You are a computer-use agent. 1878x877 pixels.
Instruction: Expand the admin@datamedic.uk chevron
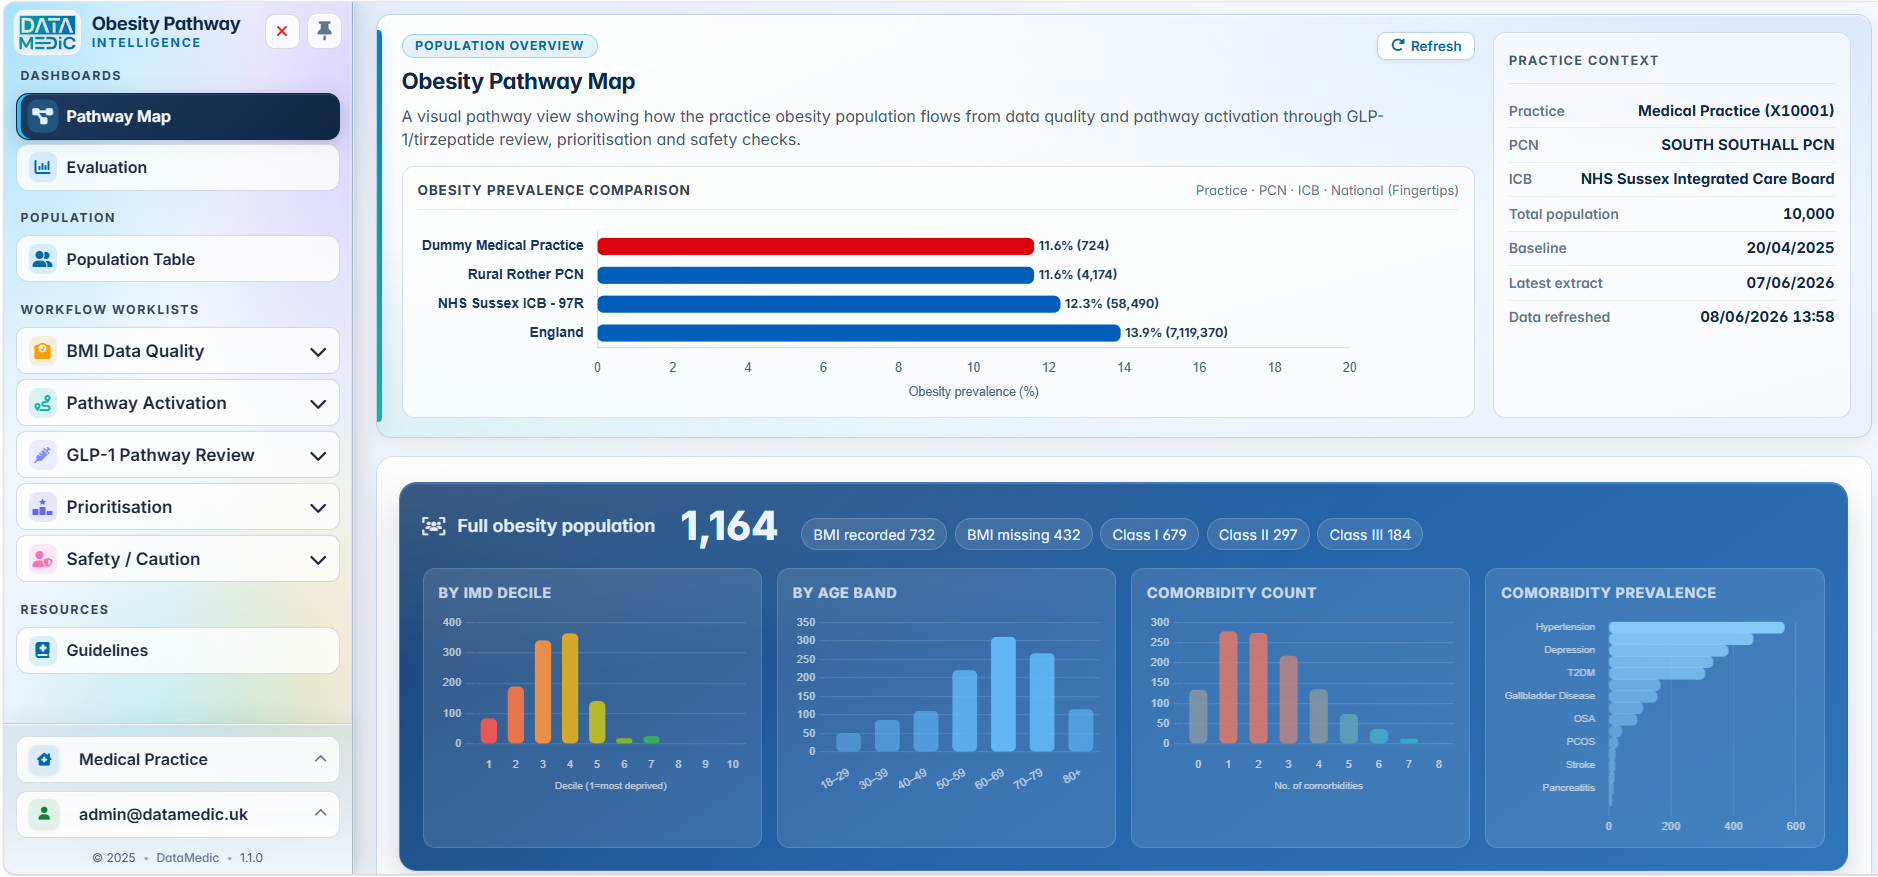320,813
